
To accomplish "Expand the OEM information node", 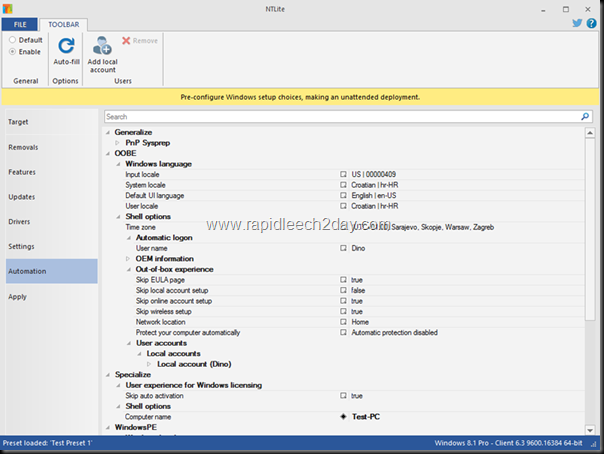I will [128, 259].
